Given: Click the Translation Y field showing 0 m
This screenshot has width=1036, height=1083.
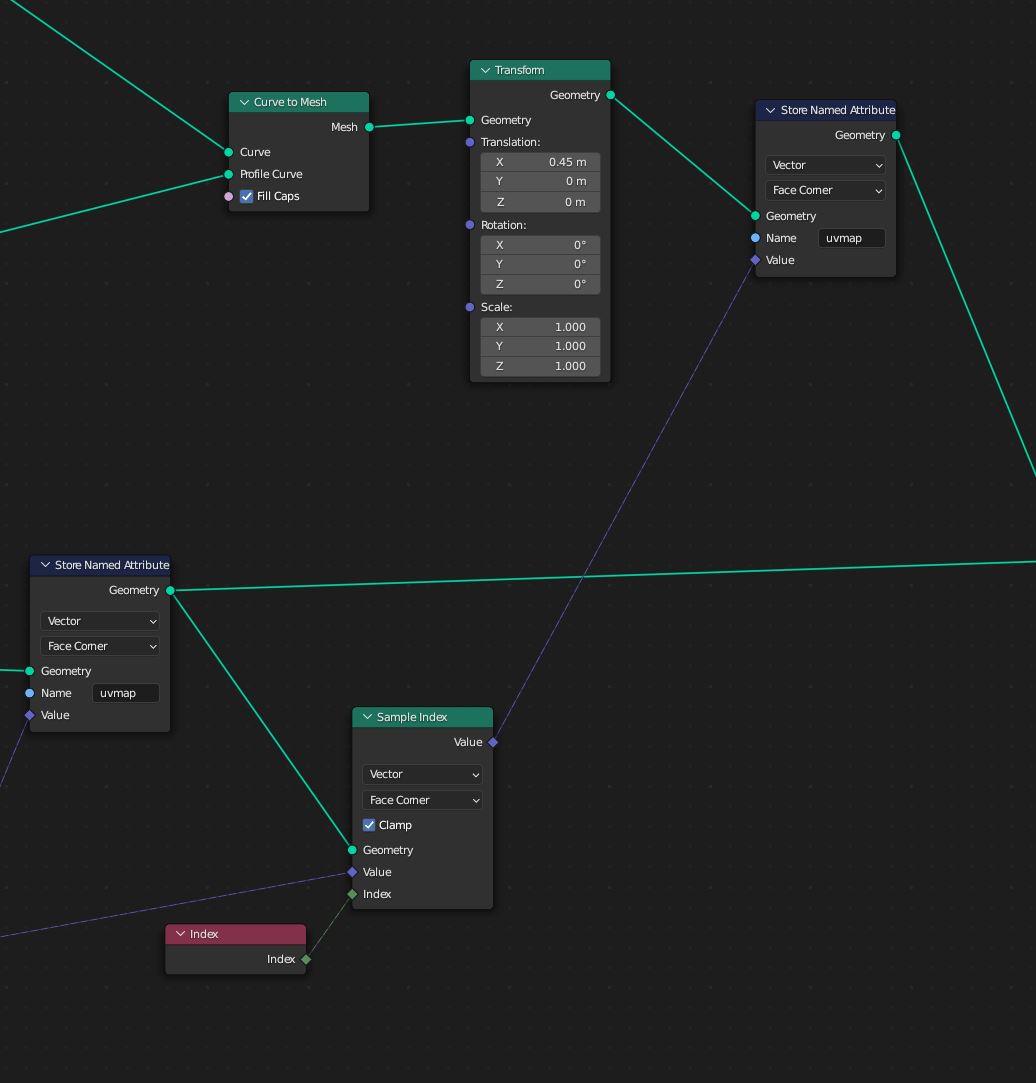Looking at the screenshot, I should 540,181.
